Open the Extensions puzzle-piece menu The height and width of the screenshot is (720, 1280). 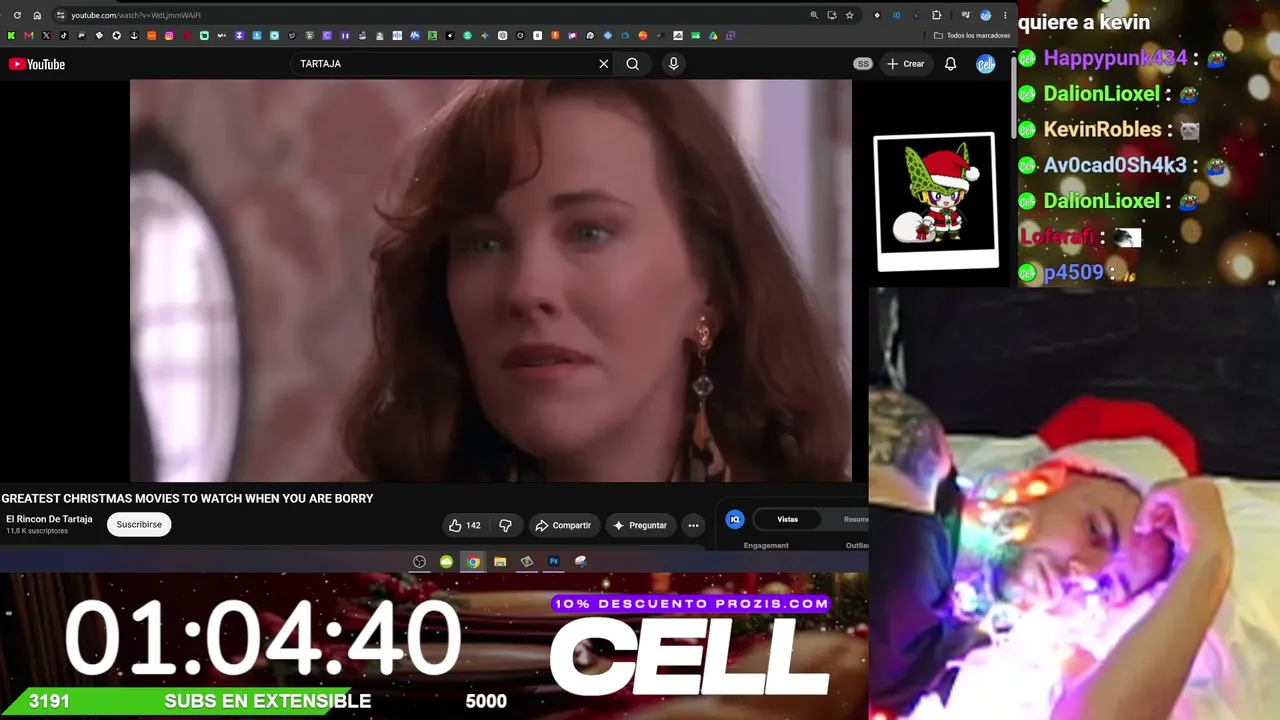(x=936, y=15)
